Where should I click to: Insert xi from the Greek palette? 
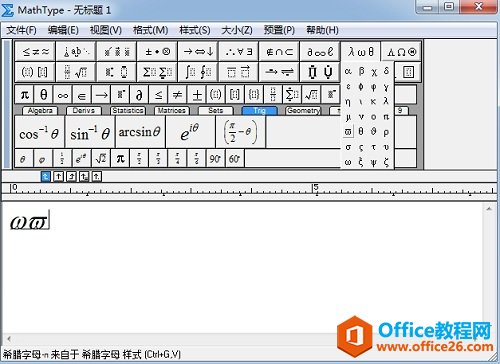[361, 162]
